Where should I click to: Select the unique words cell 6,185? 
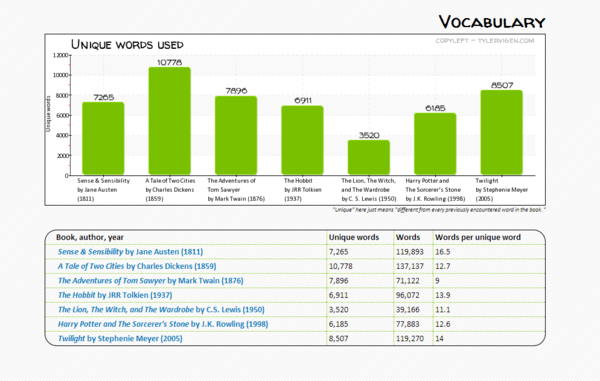click(x=339, y=324)
